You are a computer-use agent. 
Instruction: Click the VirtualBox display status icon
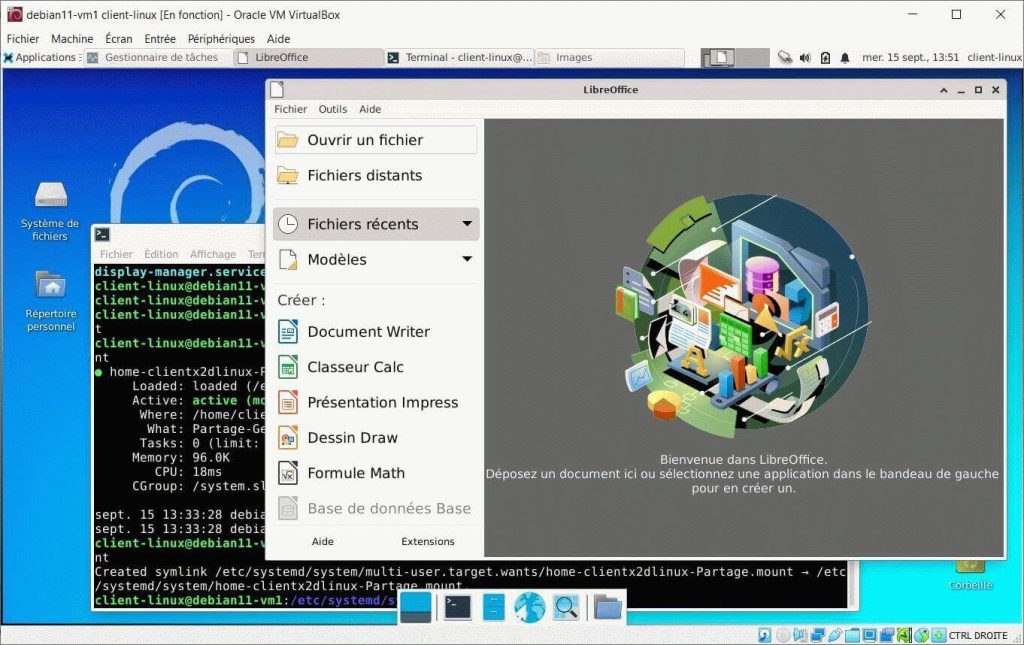(x=869, y=635)
